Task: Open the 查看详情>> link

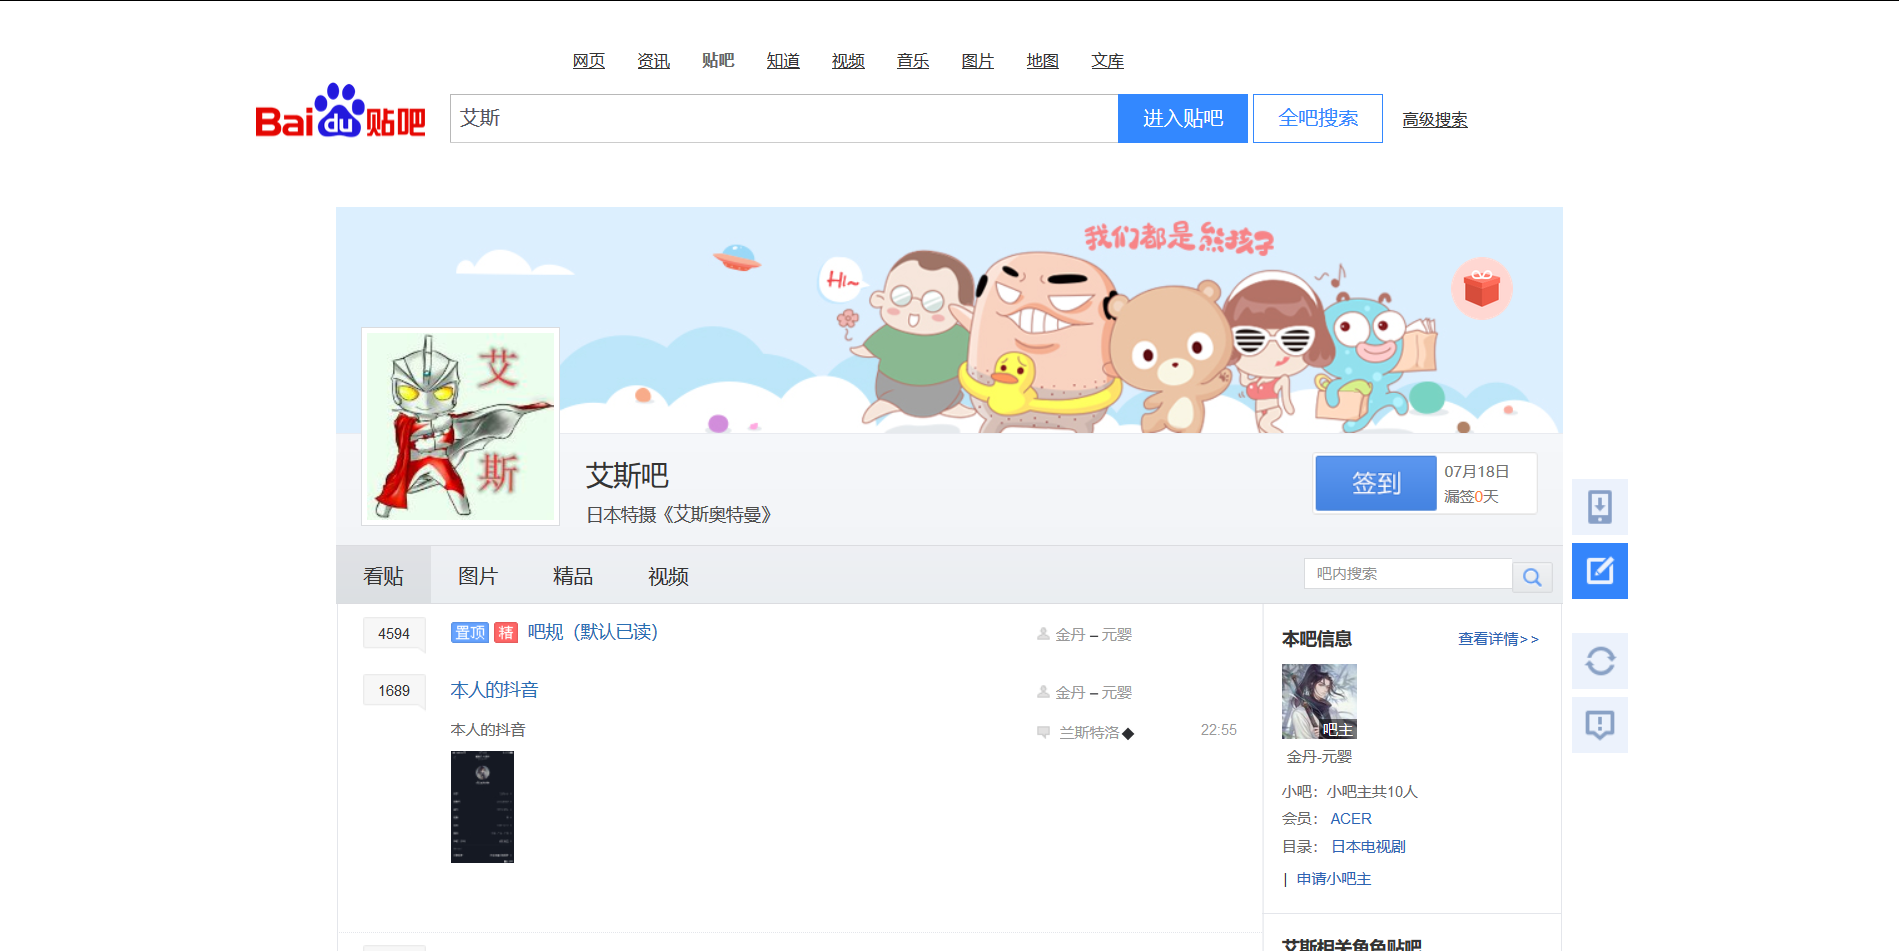Action: point(1498,639)
